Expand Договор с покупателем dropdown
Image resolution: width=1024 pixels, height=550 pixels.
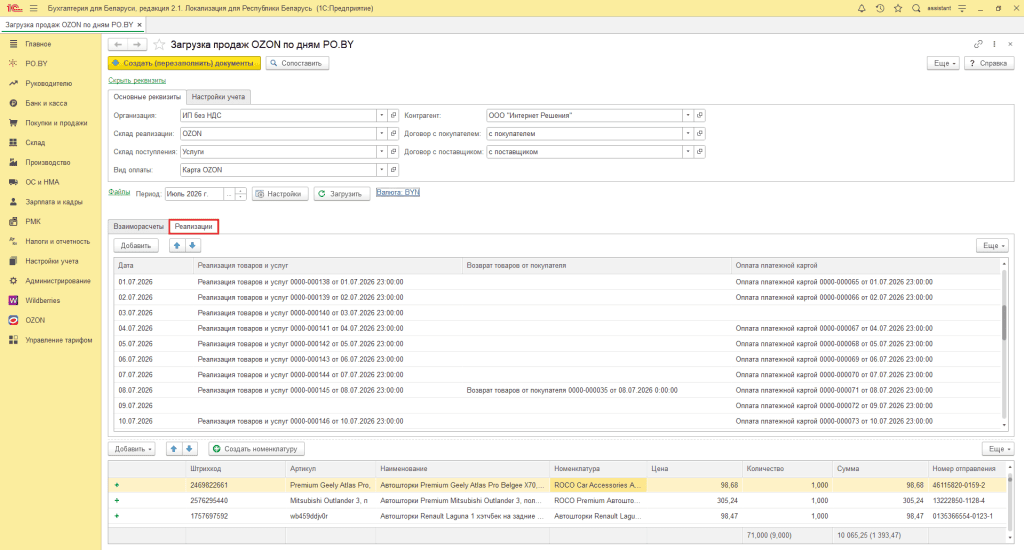688,133
